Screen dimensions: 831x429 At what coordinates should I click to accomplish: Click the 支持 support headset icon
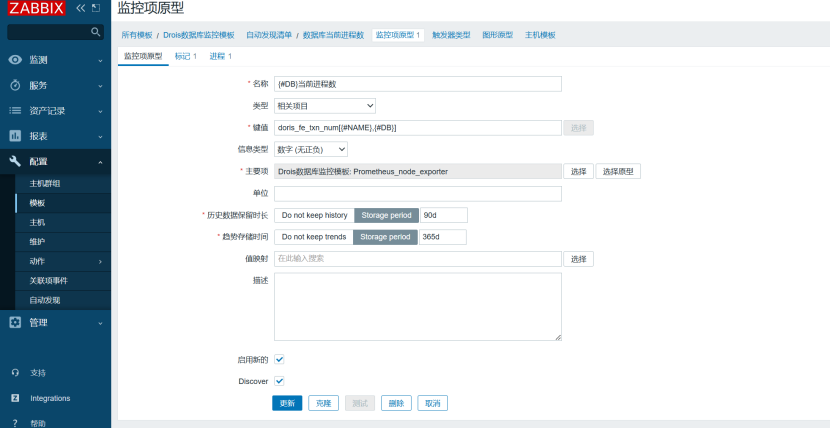point(15,372)
